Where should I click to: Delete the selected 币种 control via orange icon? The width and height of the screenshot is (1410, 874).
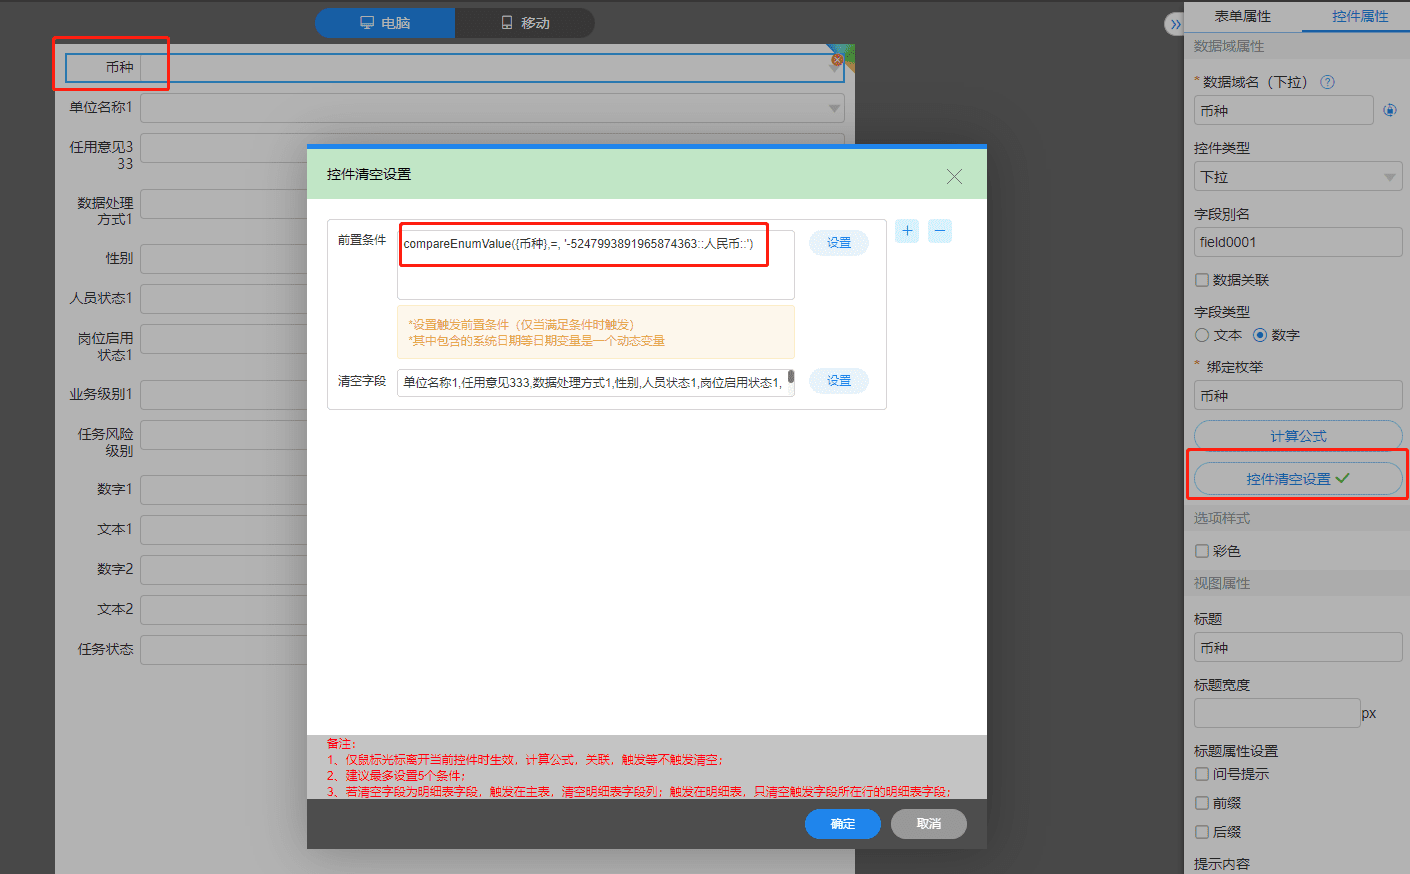coord(838,60)
